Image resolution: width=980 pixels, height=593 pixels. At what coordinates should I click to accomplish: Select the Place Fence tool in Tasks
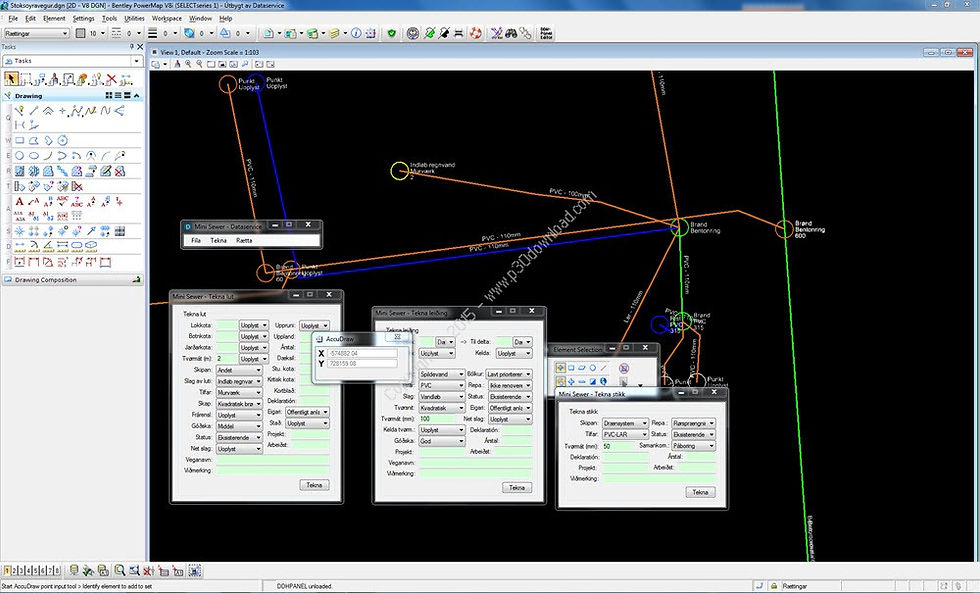pos(26,79)
